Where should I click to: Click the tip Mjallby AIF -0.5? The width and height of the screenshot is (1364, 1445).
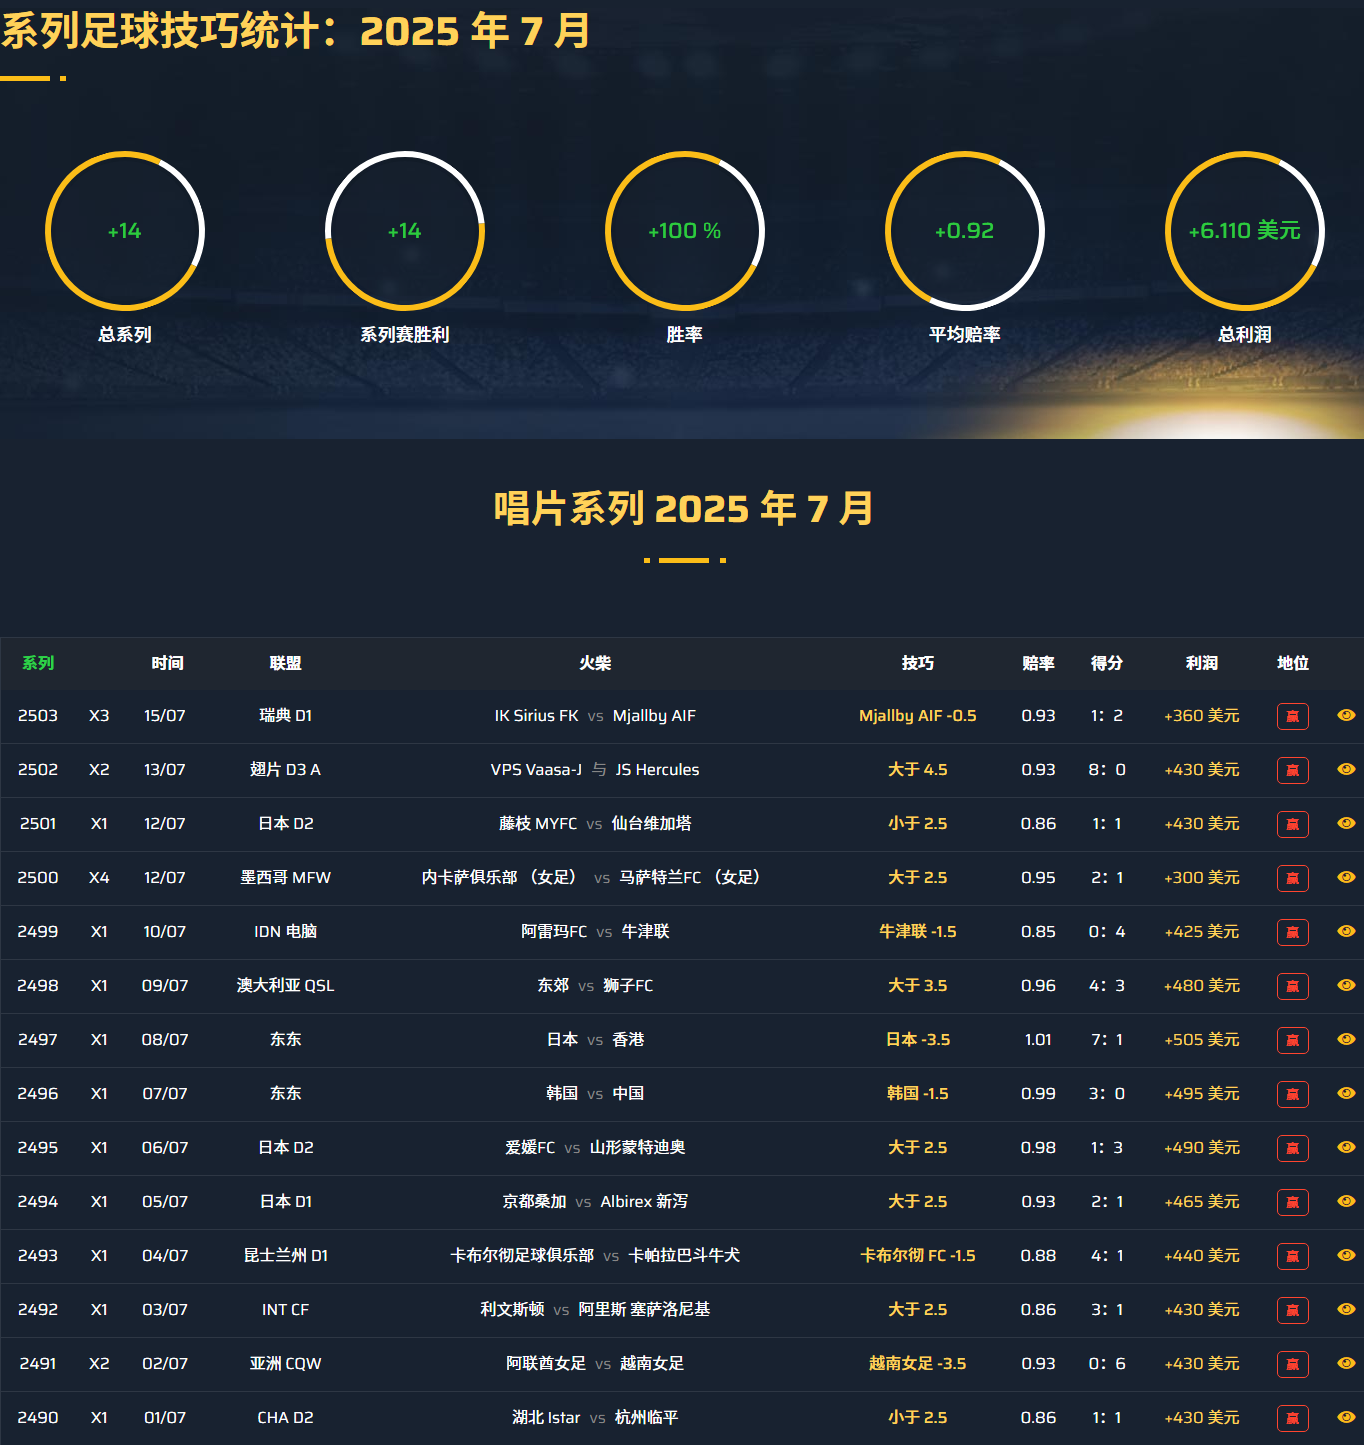click(917, 716)
